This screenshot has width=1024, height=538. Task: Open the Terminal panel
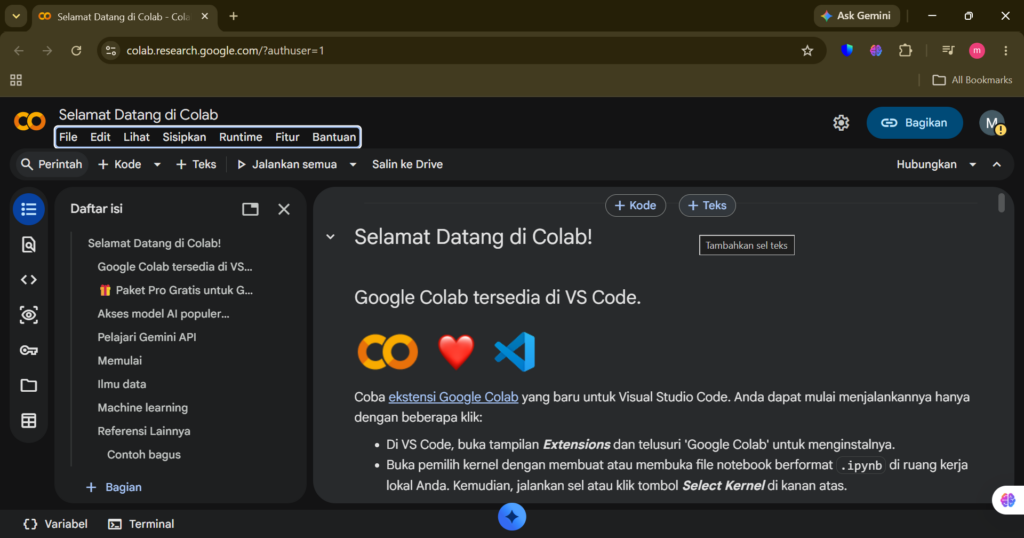[x=141, y=524]
